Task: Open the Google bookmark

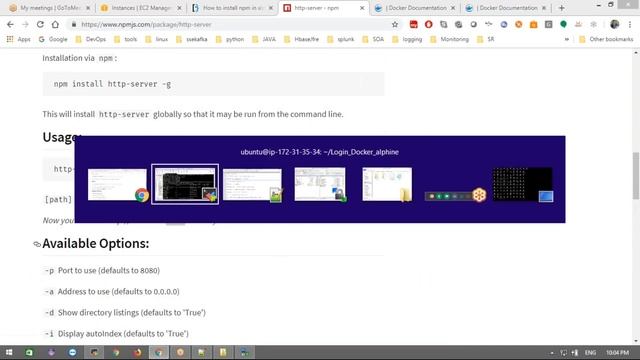Action: (53, 39)
